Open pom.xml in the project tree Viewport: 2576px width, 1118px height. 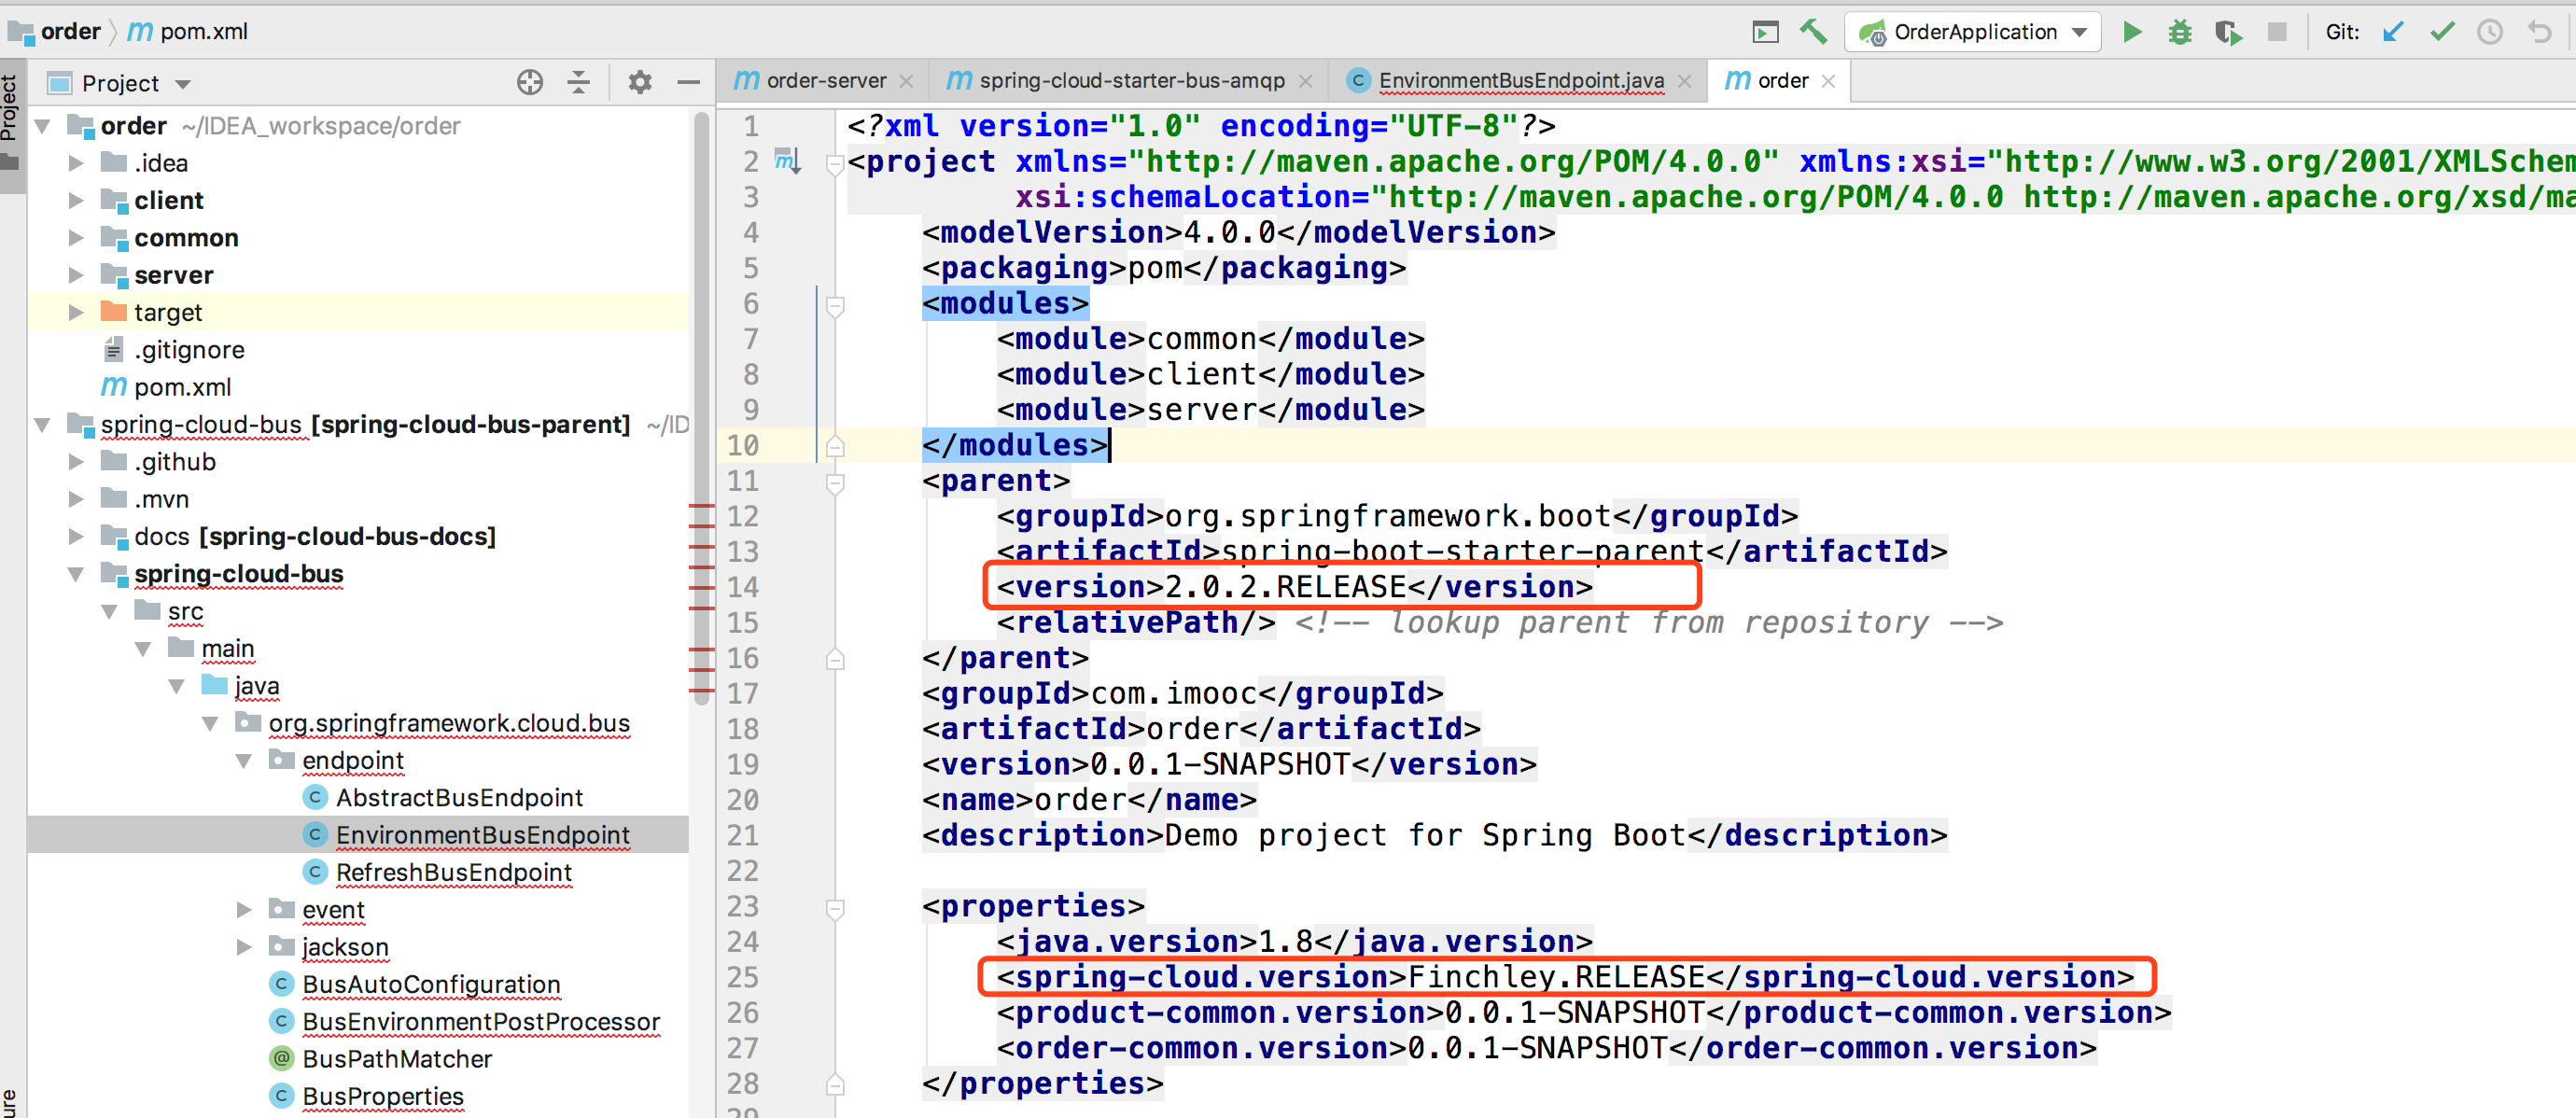[182, 387]
